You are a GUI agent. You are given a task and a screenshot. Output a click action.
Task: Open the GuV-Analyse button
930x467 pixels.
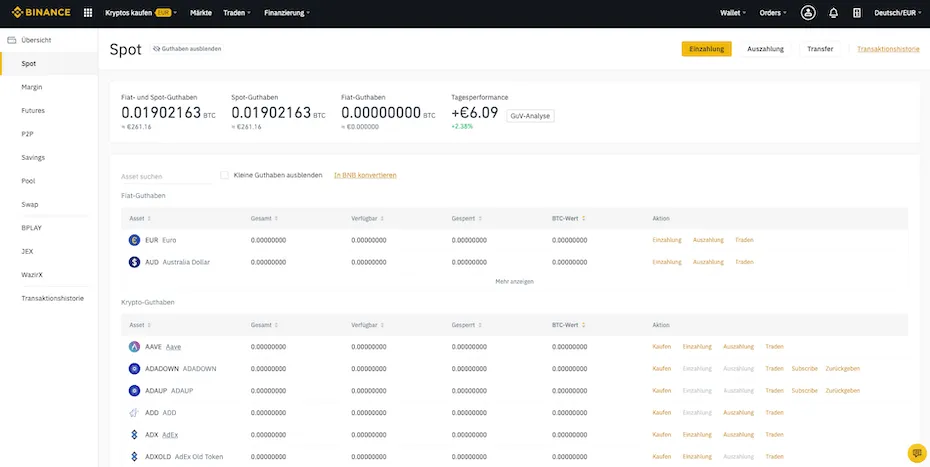click(x=530, y=116)
